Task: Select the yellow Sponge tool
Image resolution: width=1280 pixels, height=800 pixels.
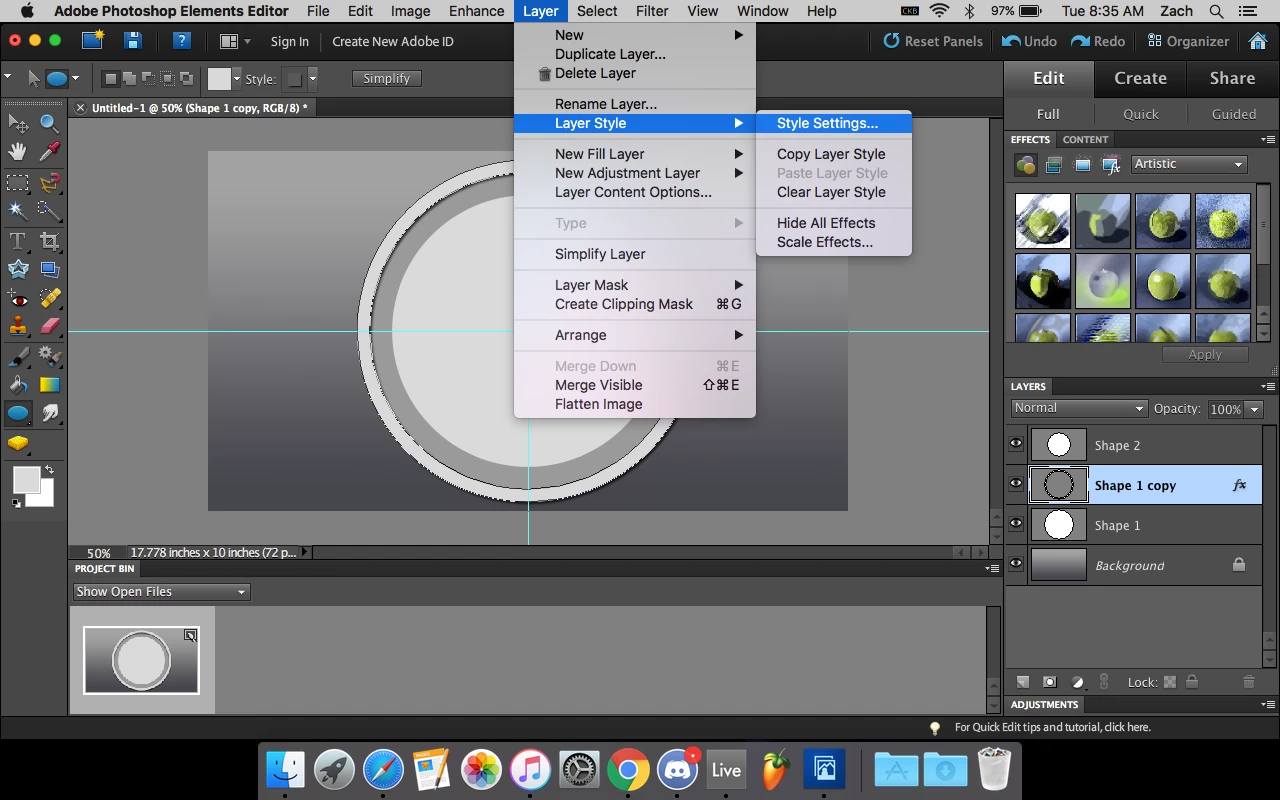Action: pos(18,443)
